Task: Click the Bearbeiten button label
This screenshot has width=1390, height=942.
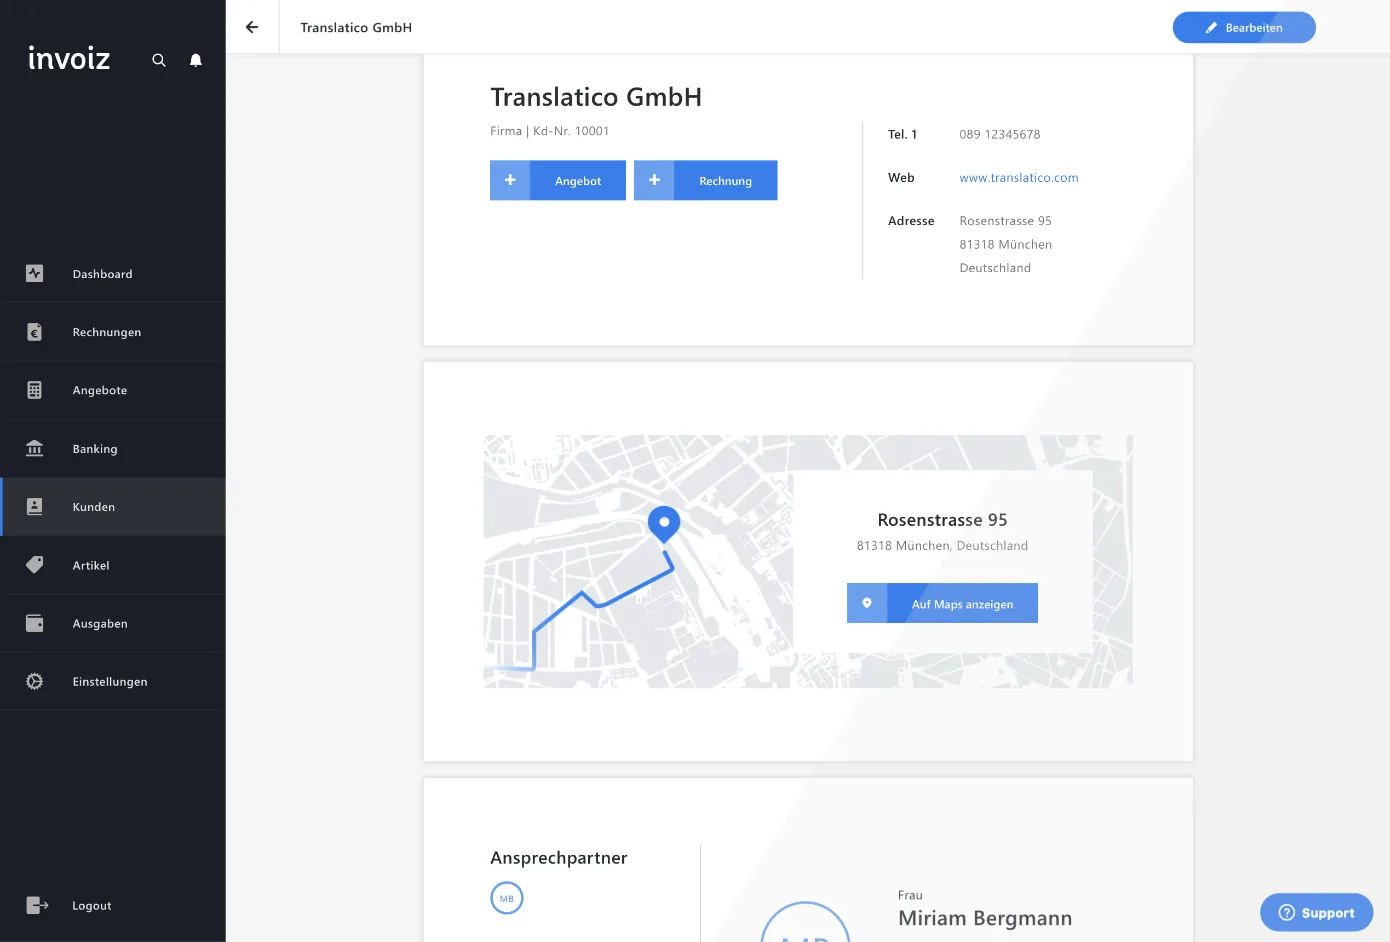Action: (1254, 28)
